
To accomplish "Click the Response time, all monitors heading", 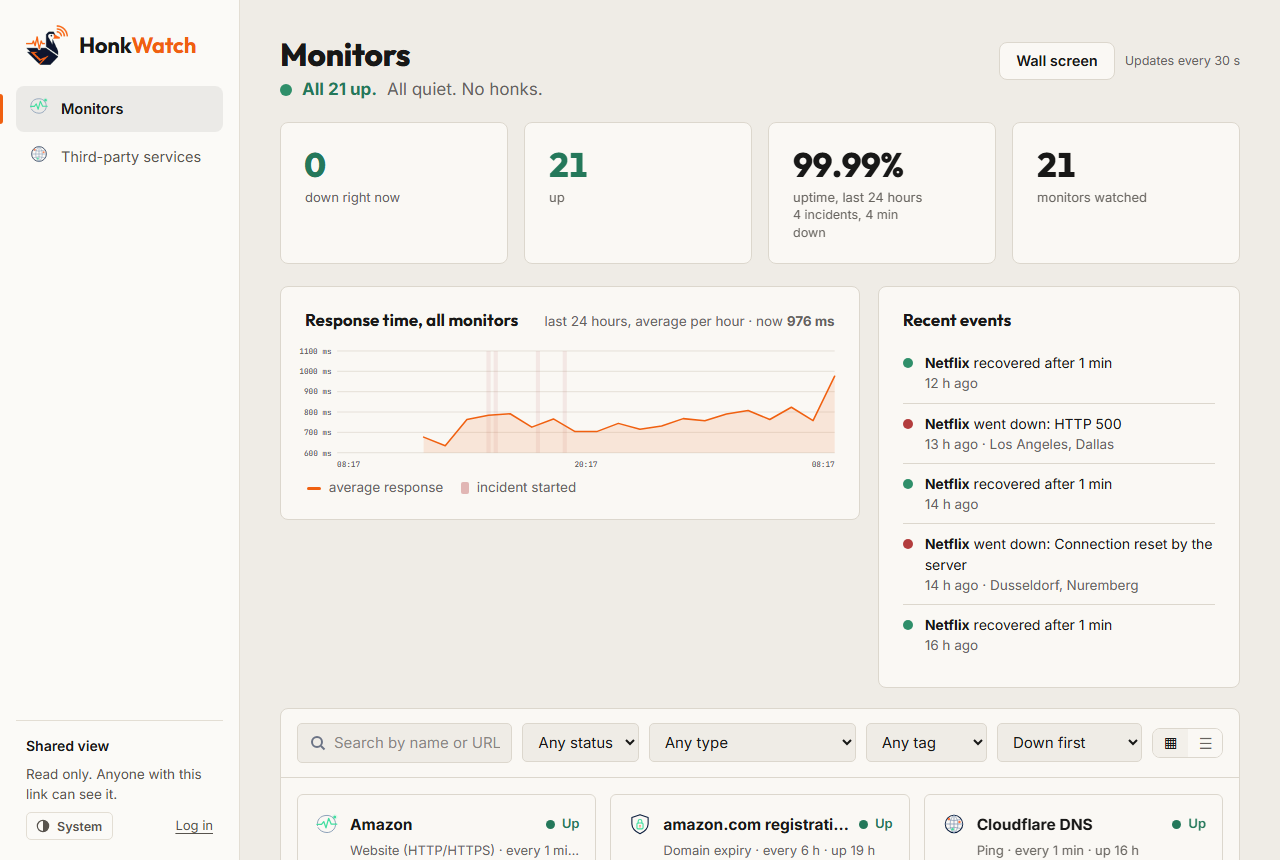I will (412, 321).
